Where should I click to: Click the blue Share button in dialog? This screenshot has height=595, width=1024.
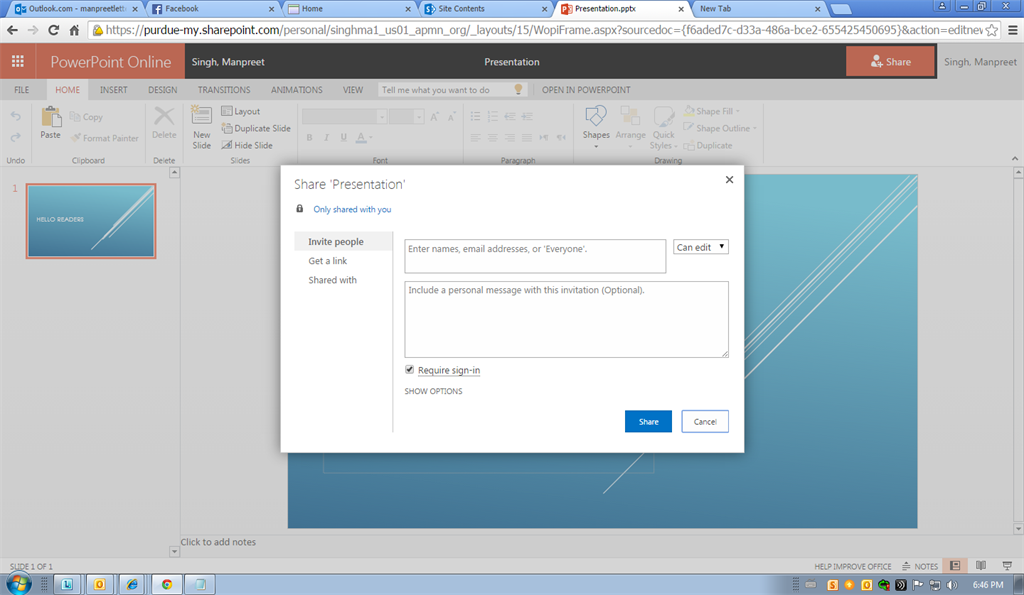pos(648,421)
